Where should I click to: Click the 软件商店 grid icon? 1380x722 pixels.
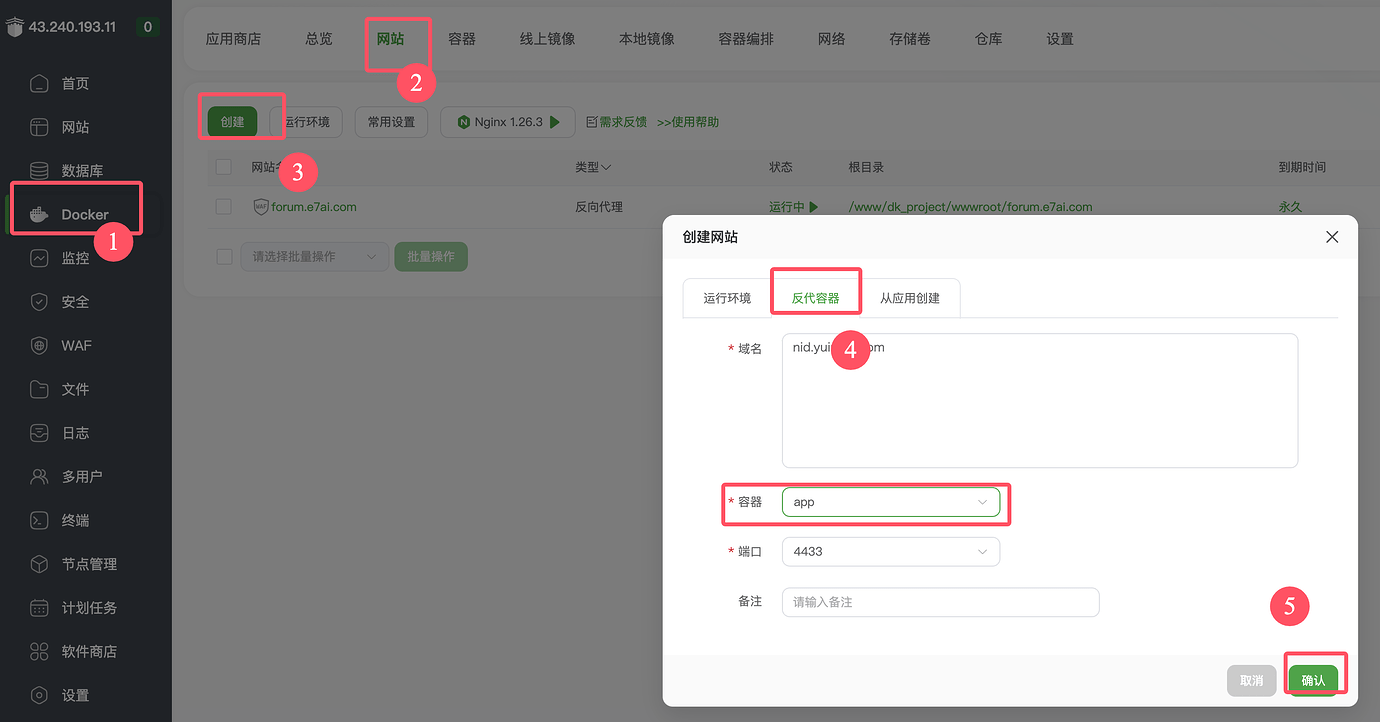pos(39,651)
